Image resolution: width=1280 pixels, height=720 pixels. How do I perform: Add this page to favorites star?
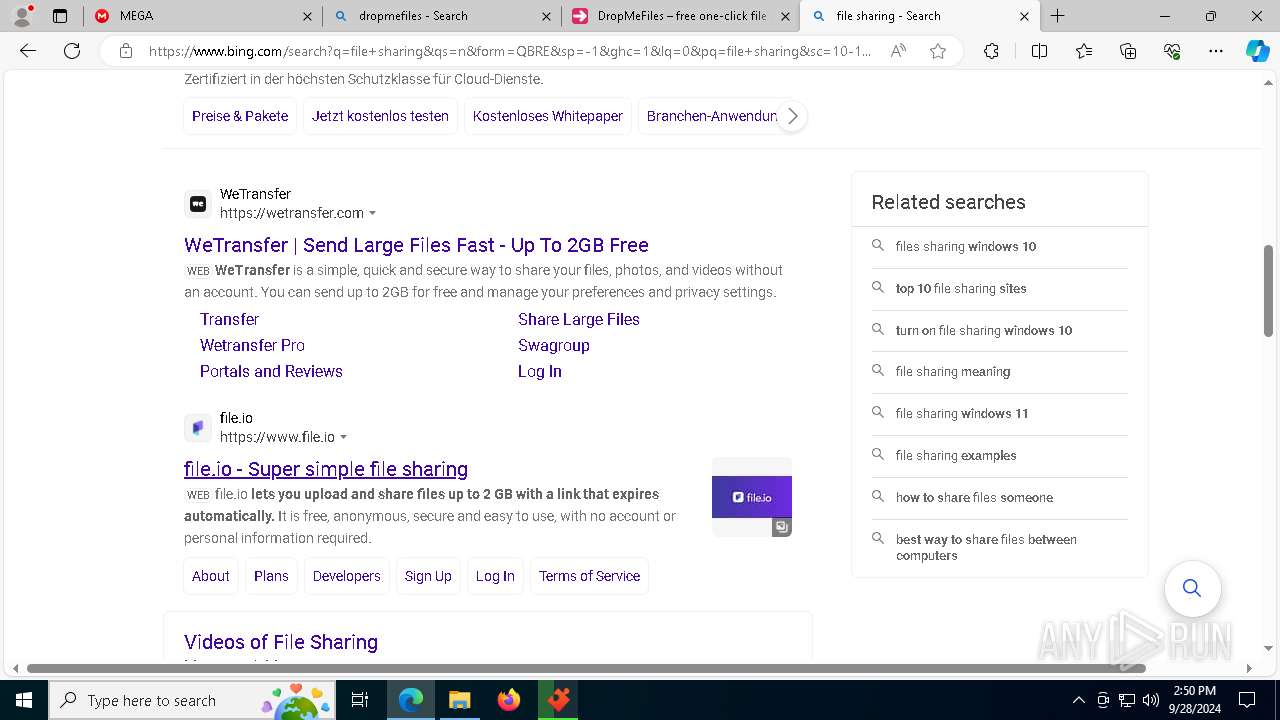(938, 51)
